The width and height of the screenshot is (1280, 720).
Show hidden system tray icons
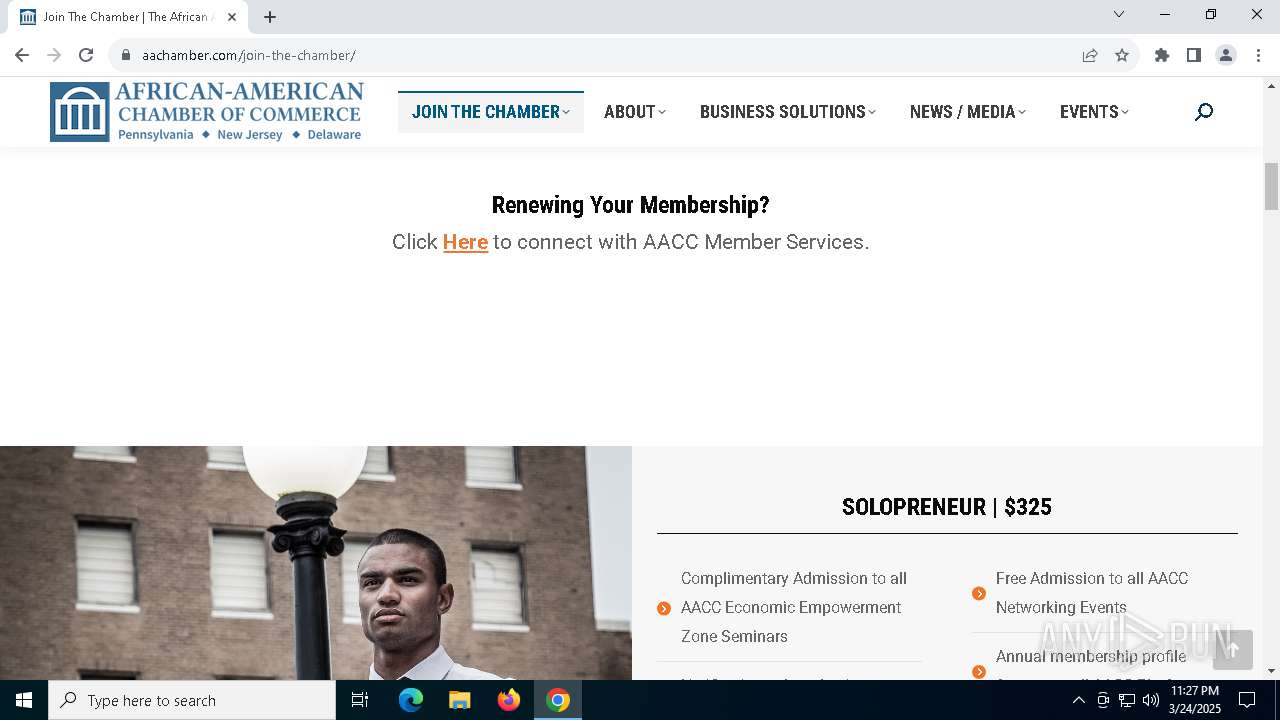click(x=1078, y=700)
